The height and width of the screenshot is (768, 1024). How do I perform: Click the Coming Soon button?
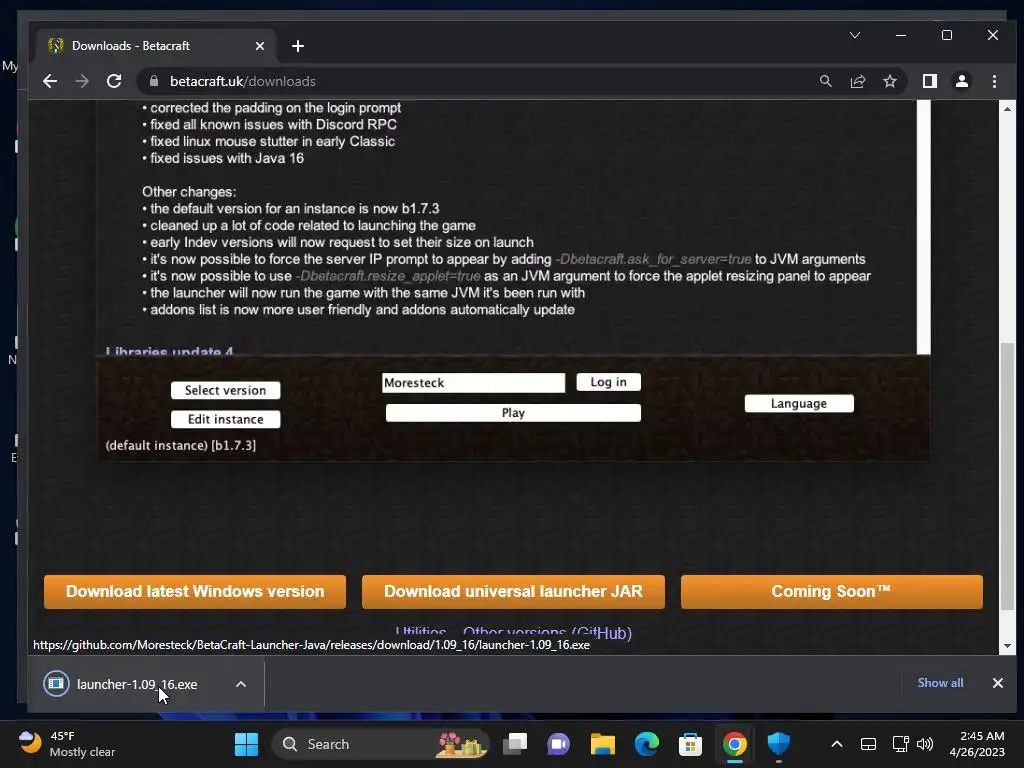pos(831,592)
